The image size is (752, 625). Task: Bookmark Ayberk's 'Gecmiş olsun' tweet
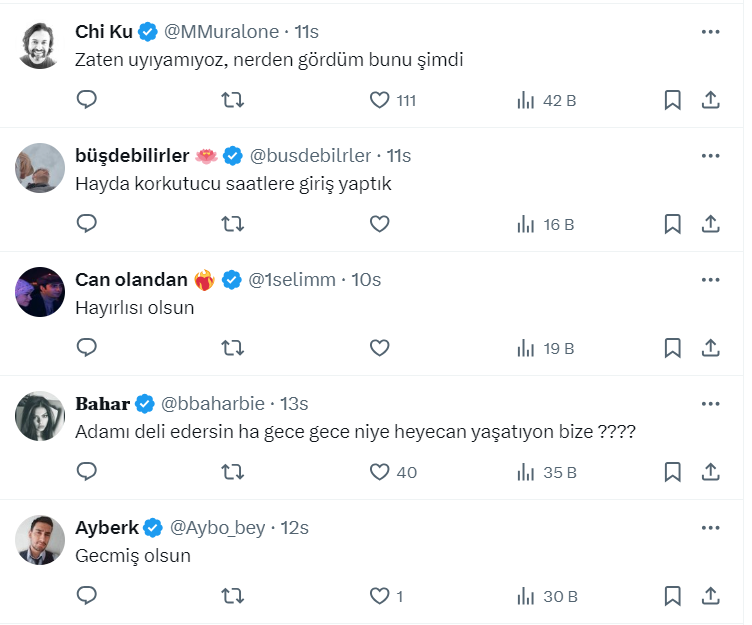pyautogui.click(x=673, y=596)
